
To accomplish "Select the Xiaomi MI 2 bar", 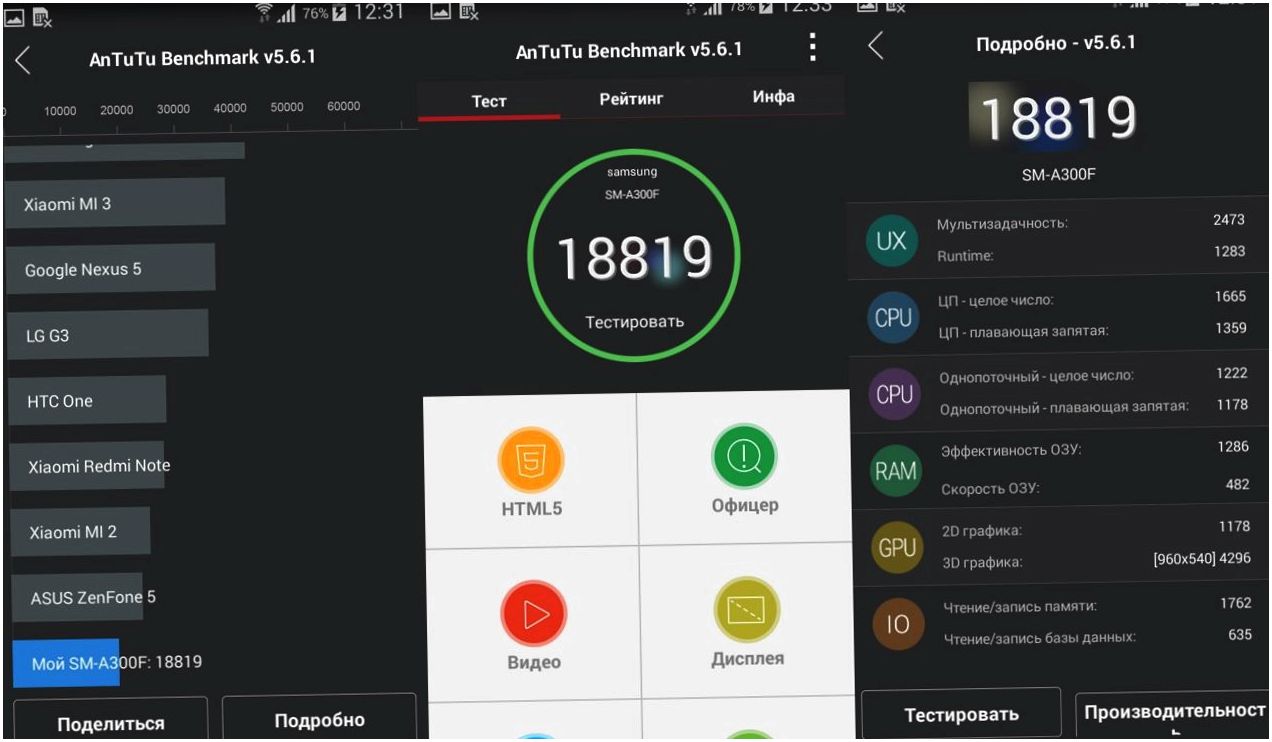I will [x=80, y=531].
